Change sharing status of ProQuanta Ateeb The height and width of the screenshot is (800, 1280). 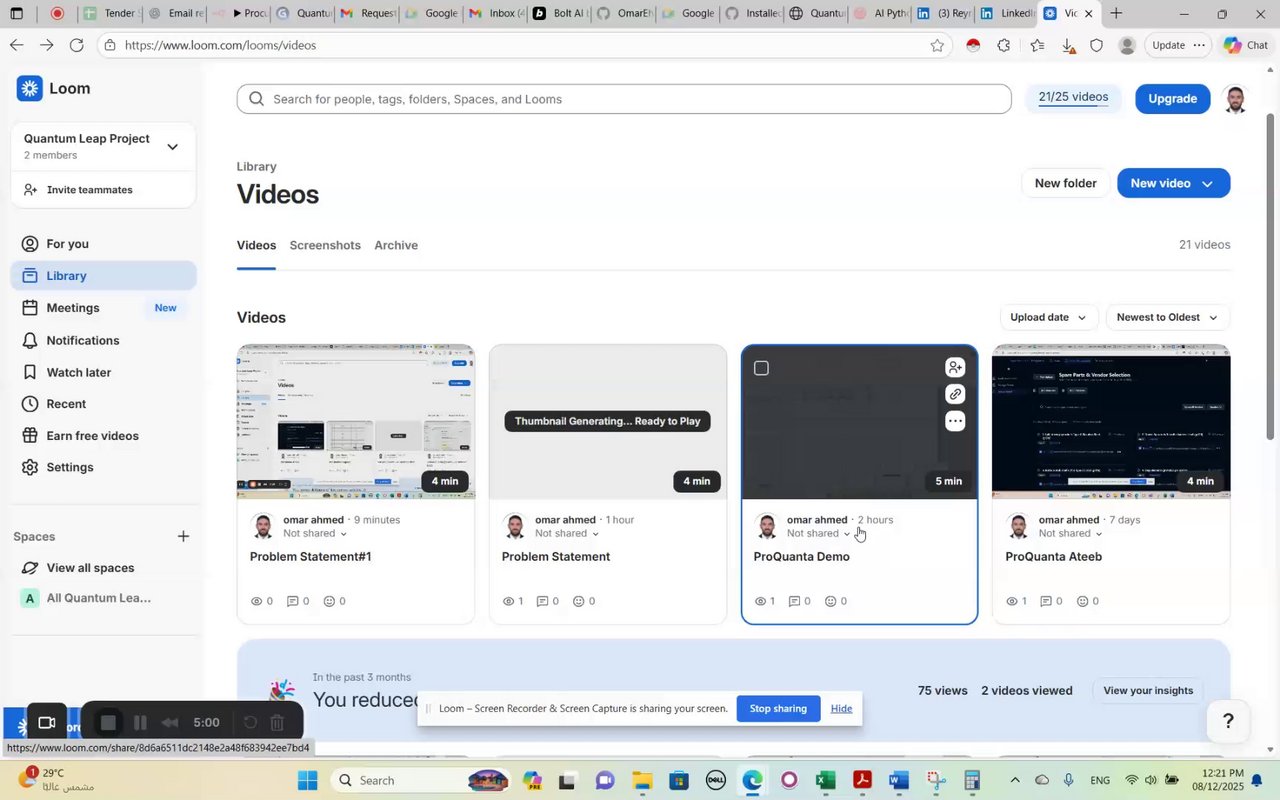pyautogui.click(x=1071, y=534)
